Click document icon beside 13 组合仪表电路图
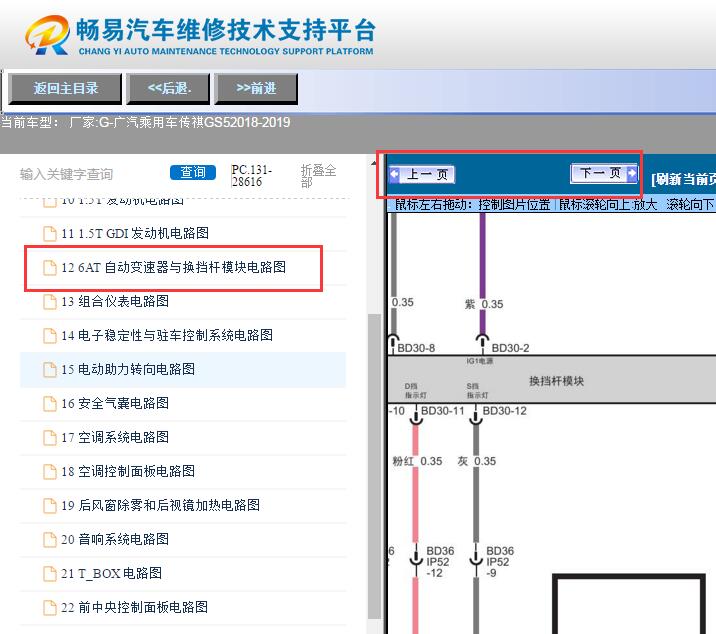The image size is (716, 634). tap(49, 301)
